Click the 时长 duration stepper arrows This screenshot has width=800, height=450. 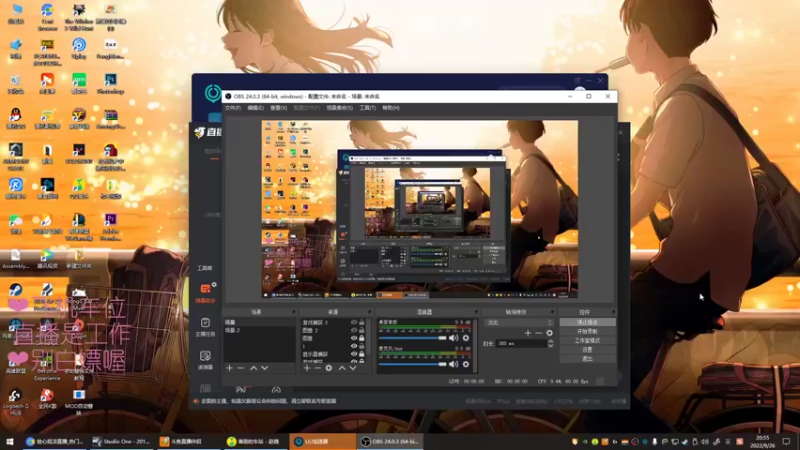551,344
